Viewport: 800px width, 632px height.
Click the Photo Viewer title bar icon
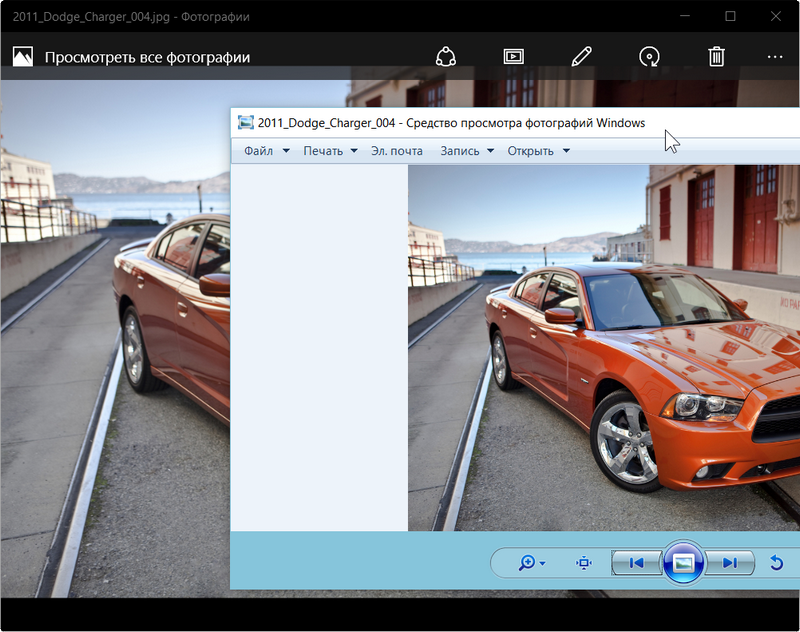(245, 122)
